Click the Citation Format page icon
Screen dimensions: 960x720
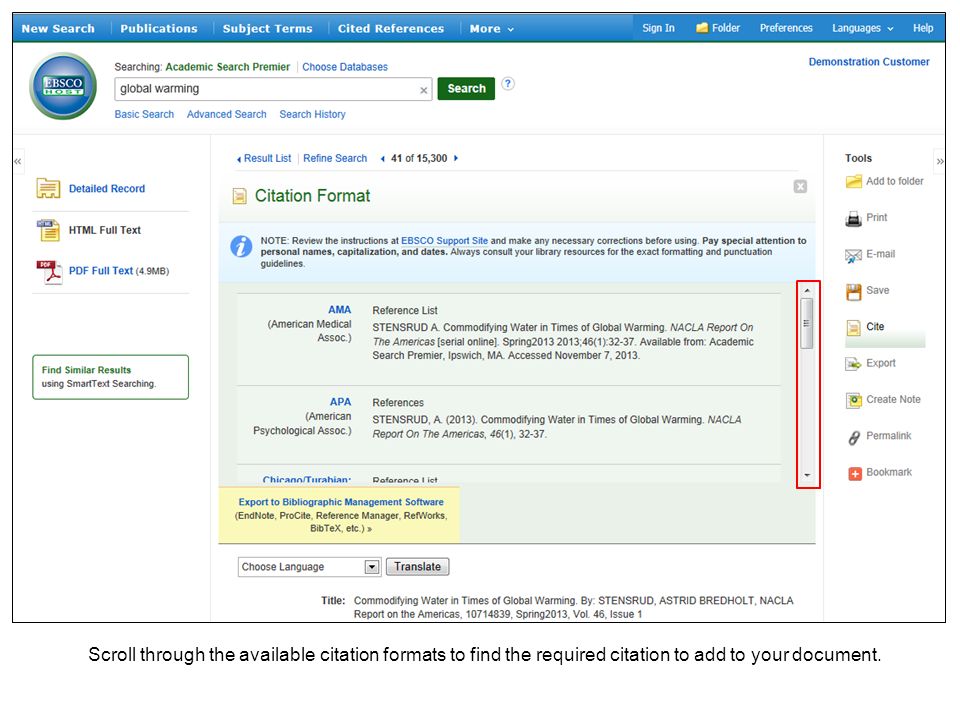point(239,196)
